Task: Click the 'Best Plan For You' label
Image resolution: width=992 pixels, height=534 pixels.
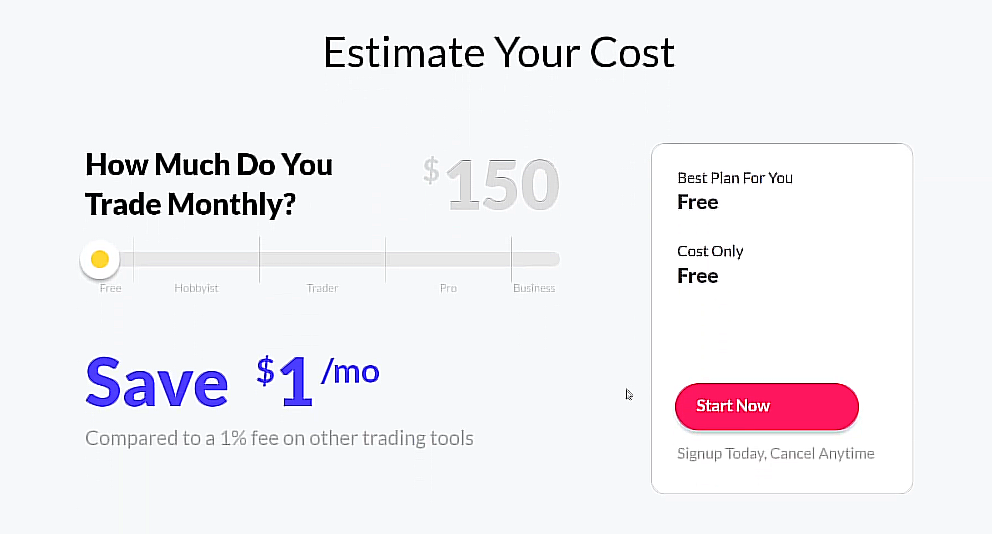Action: click(735, 178)
